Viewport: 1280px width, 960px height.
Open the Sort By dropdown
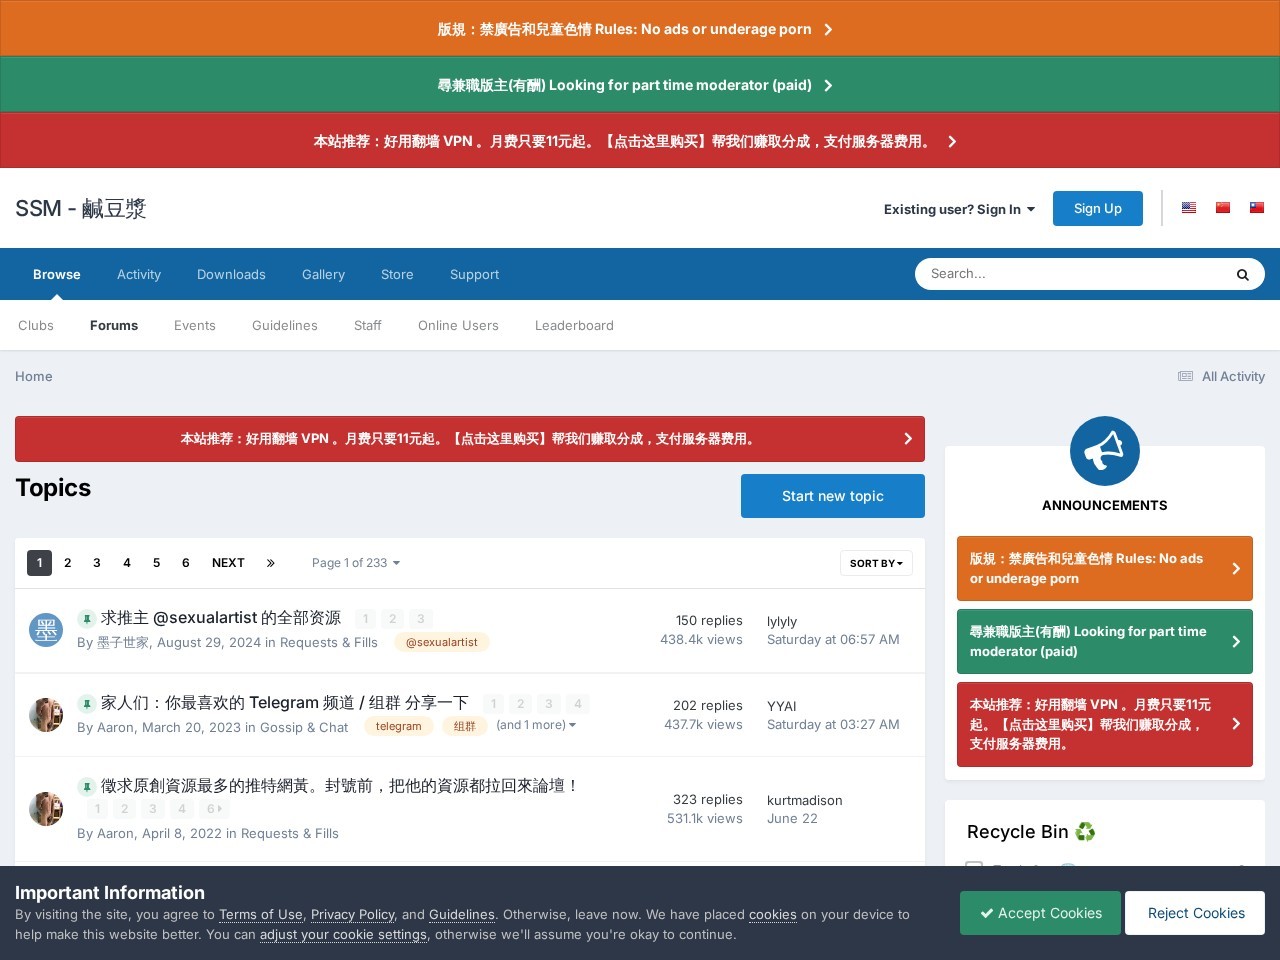(x=876, y=563)
